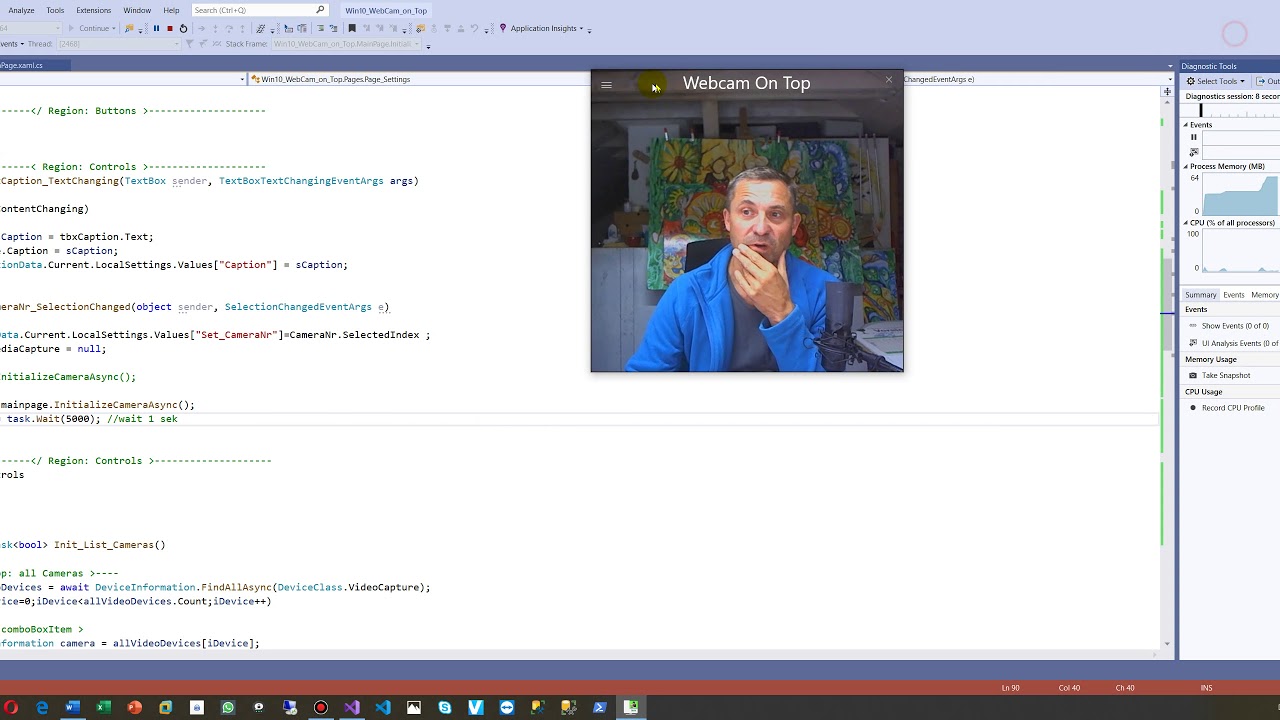This screenshot has width=1280, height=720.
Task: Open the Tools menu
Action: pyautogui.click(x=55, y=10)
